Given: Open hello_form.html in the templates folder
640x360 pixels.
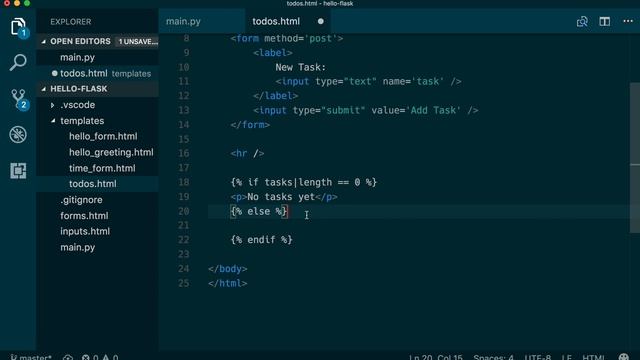Looking at the screenshot, I should point(103,136).
